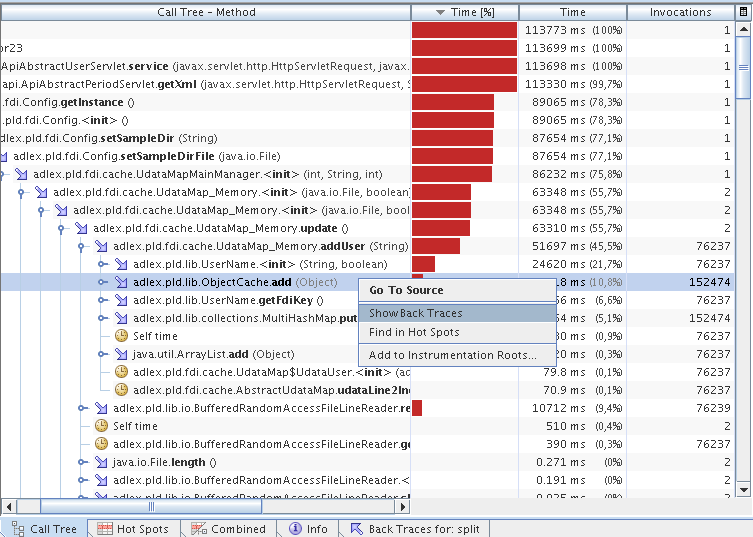Expand MultiHashMap.put node
The image size is (753, 537).
pyautogui.click(x=101, y=318)
